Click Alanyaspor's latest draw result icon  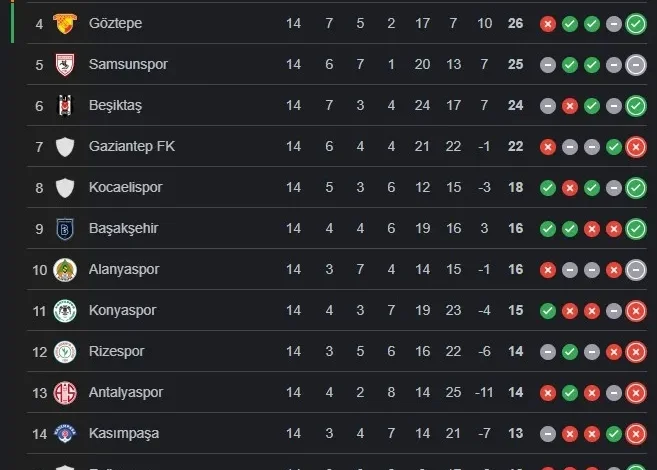point(635,269)
